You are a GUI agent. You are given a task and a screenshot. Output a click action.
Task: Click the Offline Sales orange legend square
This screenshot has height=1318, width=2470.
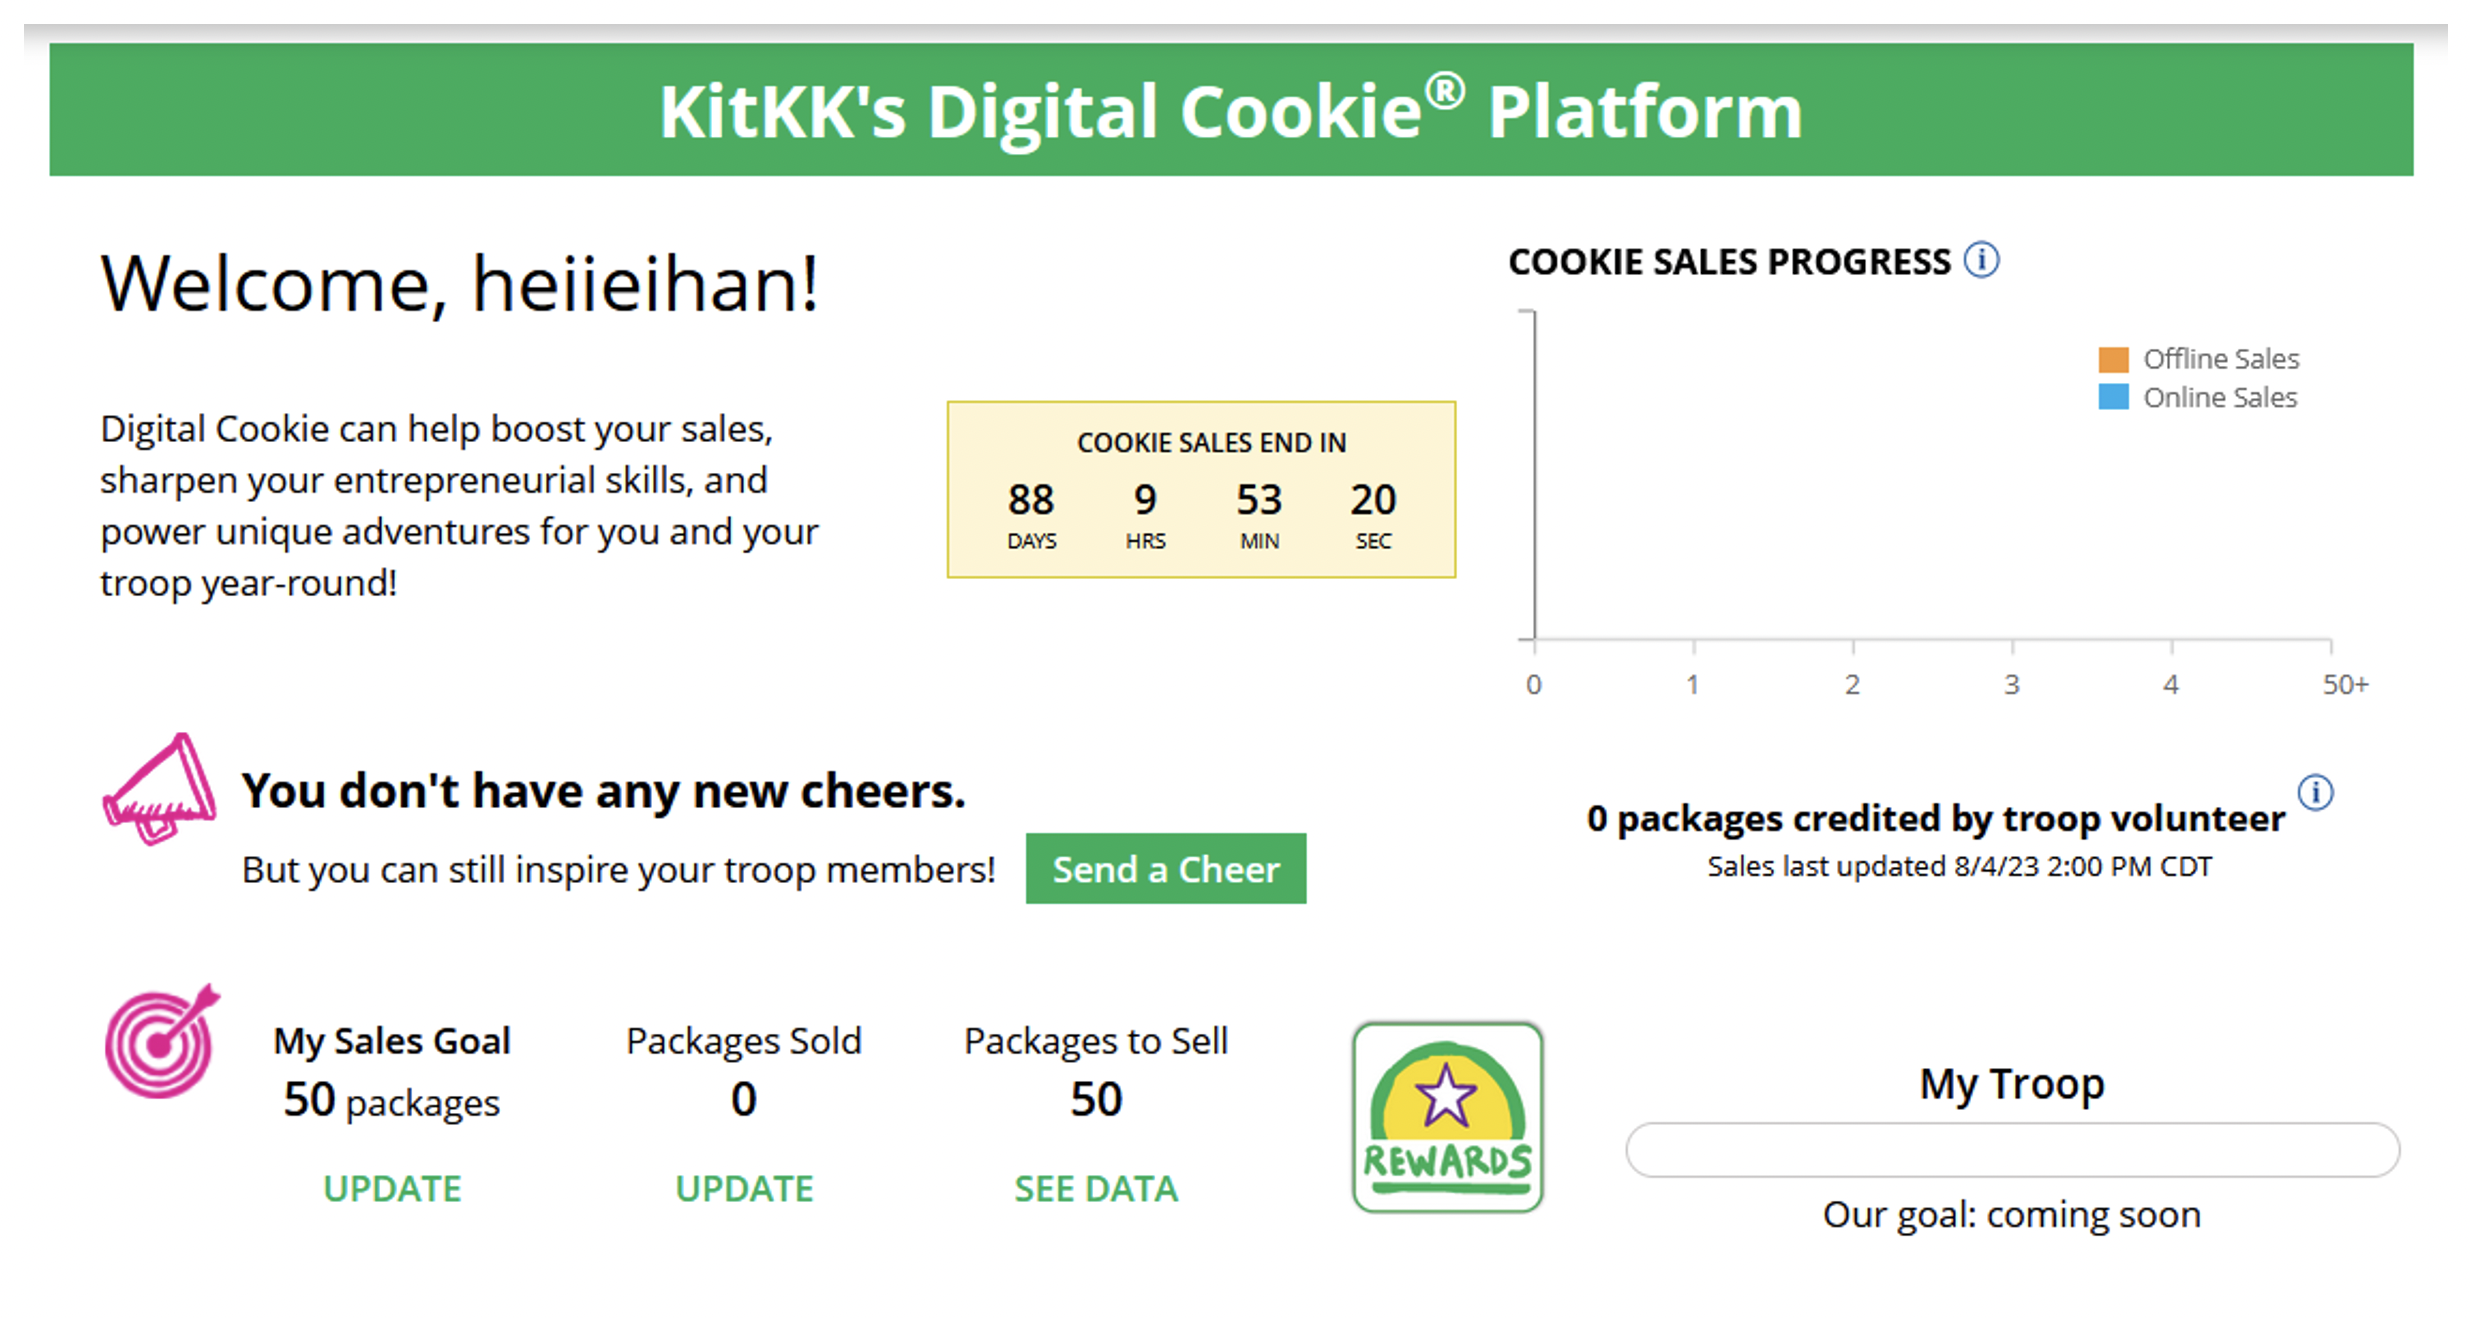(x=2114, y=358)
